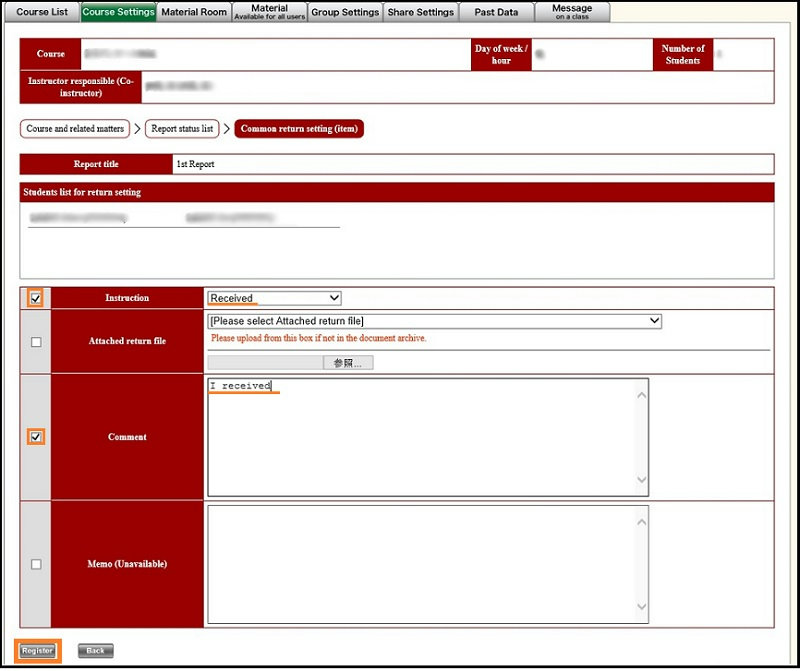800x671 pixels.
Task: Select the Past Data tab
Action: click(496, 12)
